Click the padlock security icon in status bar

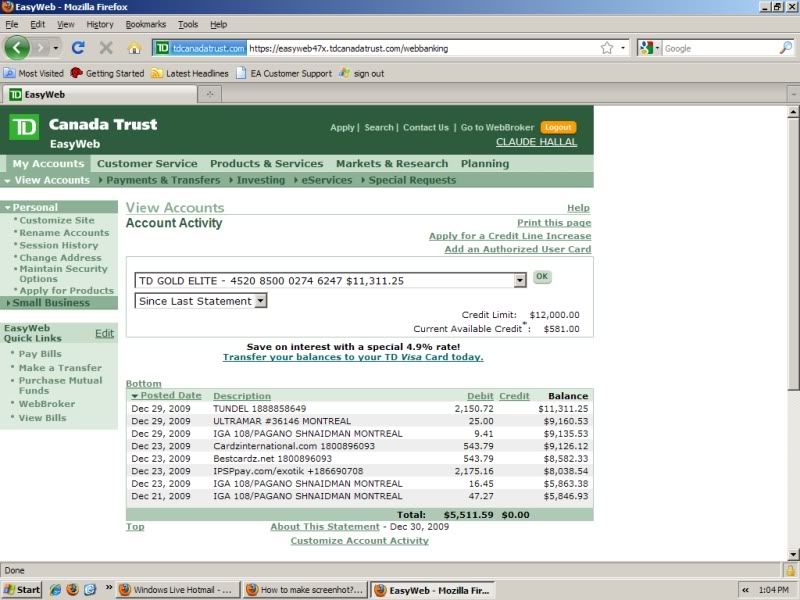790,570
